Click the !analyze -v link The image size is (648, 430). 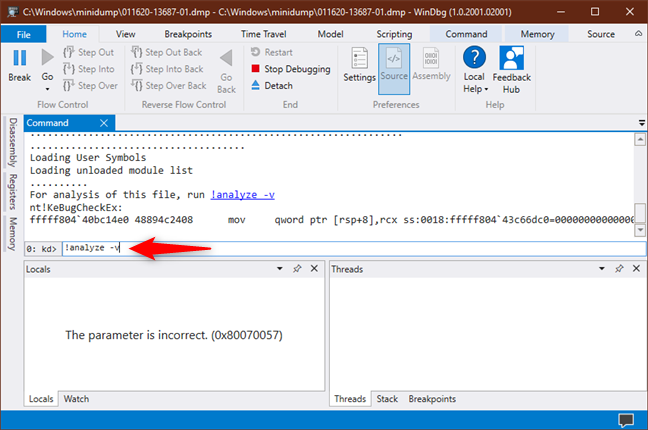pos(243,195)
